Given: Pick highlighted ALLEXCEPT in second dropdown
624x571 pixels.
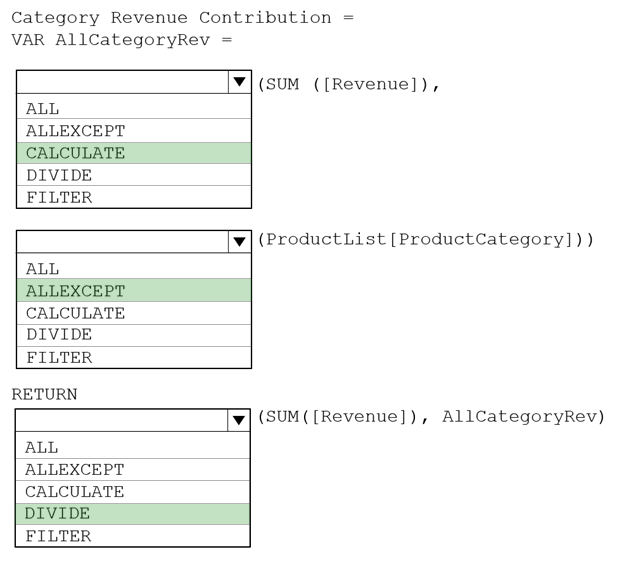Looking at the screenshot, I should (x=134, y=290).
